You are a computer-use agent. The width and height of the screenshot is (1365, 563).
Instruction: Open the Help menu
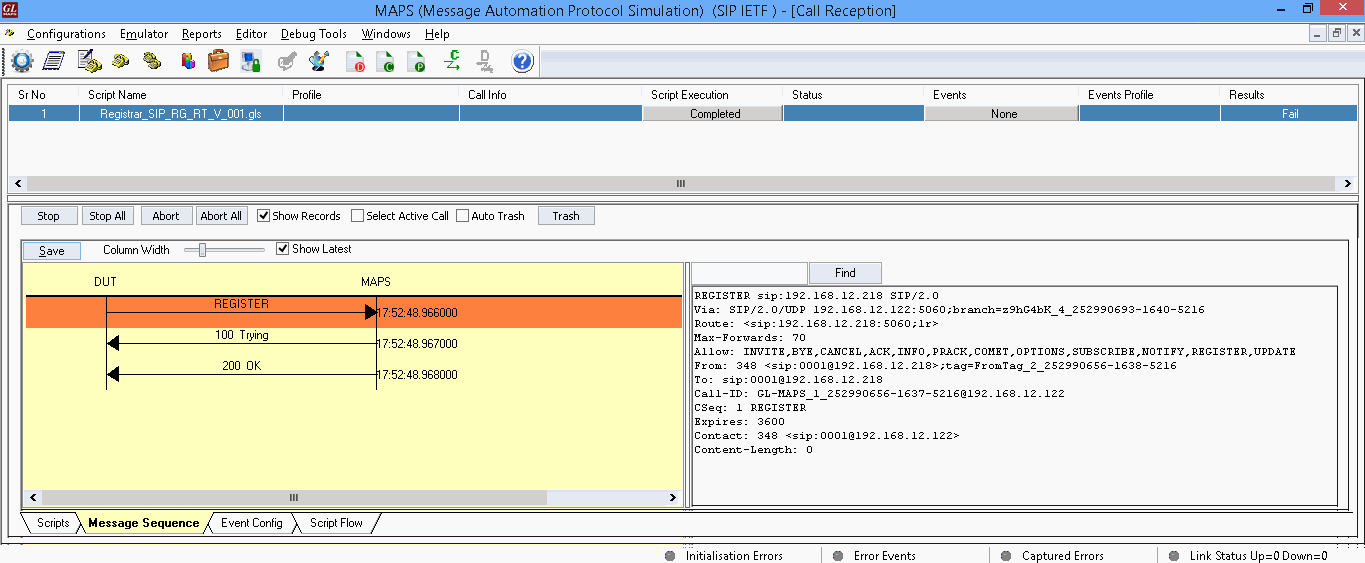click(x=437, y=34)
